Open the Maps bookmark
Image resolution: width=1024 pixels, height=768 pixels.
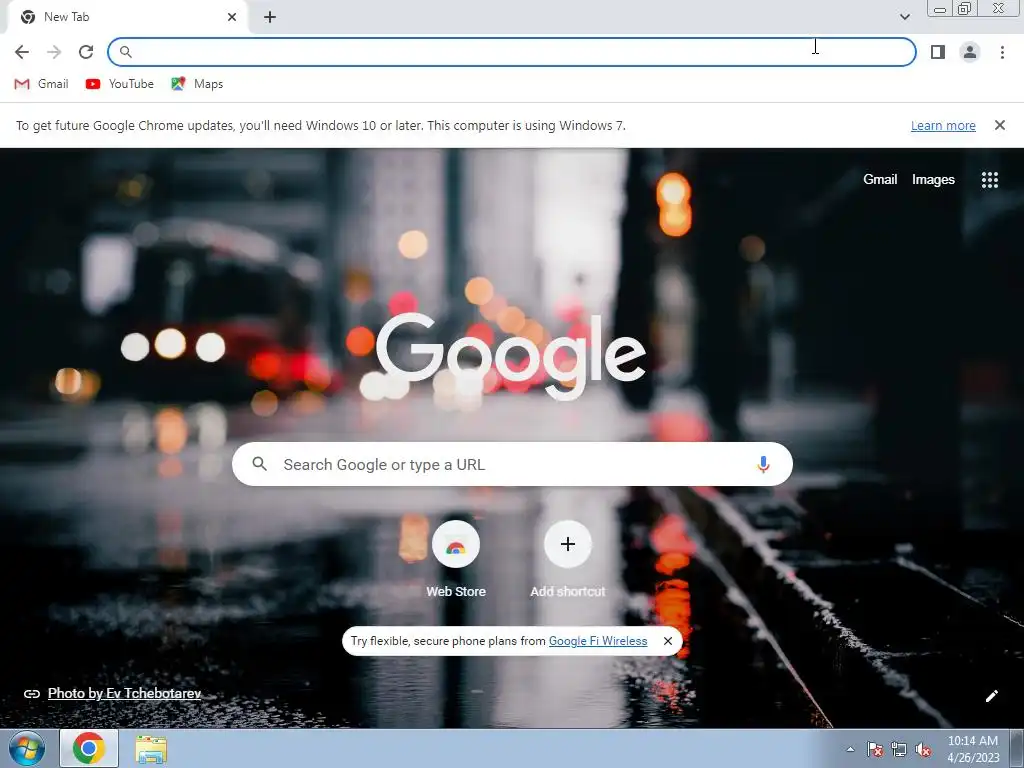click(197, 84)
